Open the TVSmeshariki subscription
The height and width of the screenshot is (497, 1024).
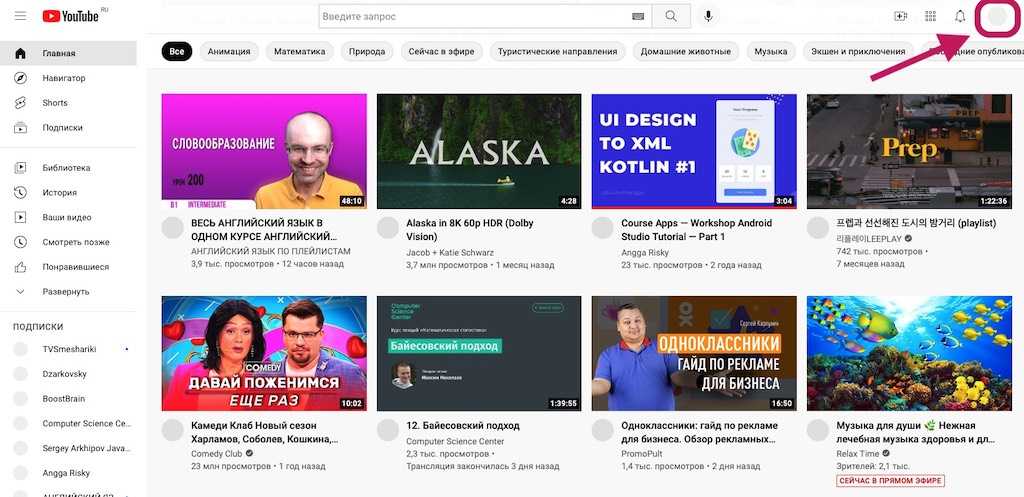tap(70, 349)
